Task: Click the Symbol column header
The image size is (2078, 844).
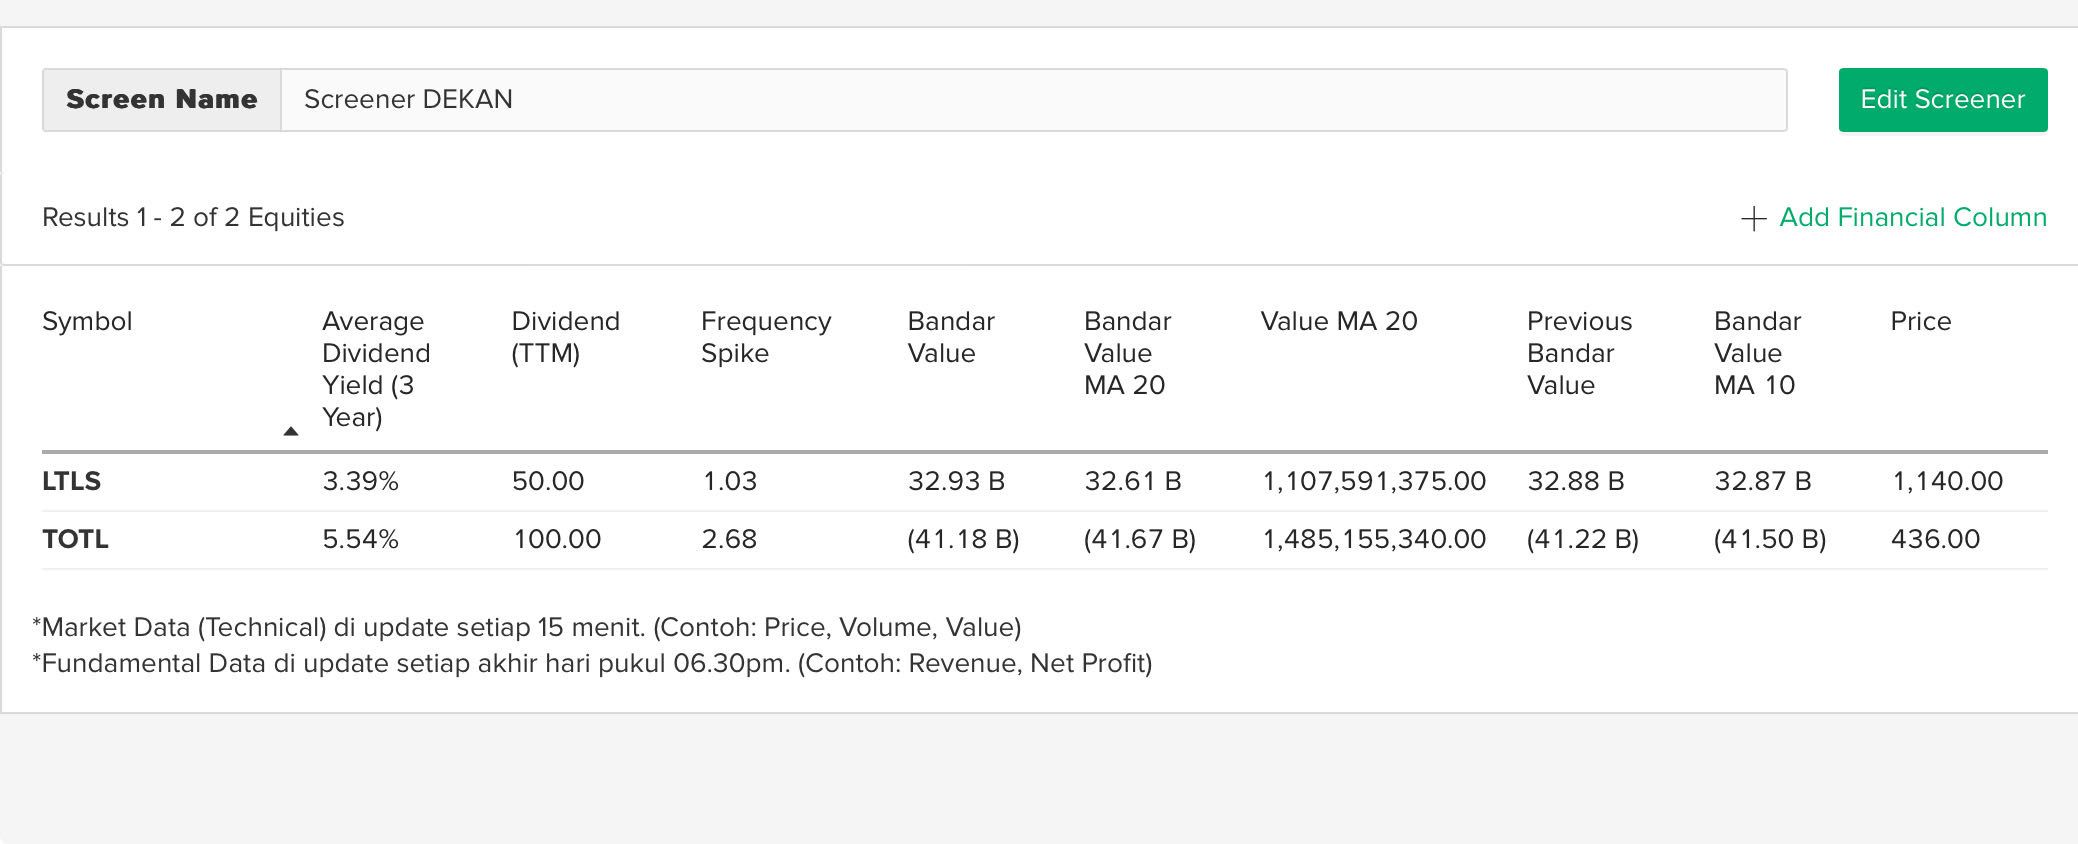Action: click(87, 321)
